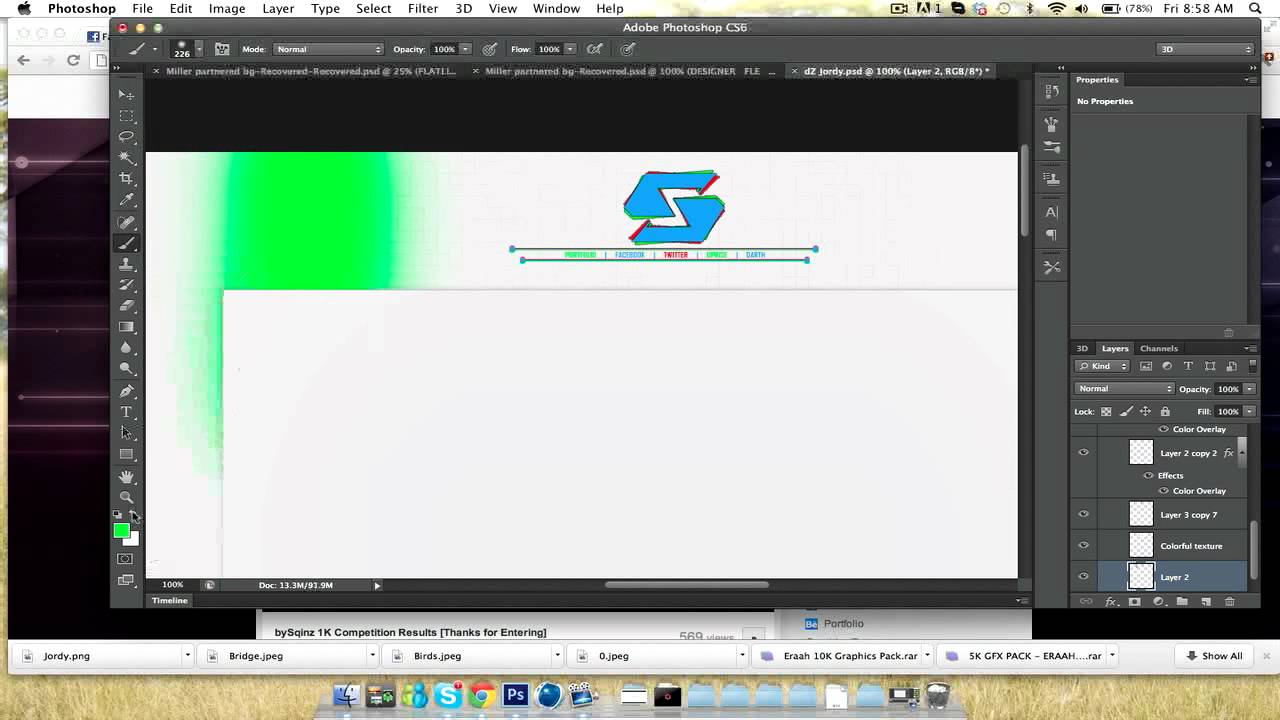Select the Healing Brush tool
Image resolution: width=1280 pixels, height=720 pixels.
pyautogui.click(x=126, y=222)
